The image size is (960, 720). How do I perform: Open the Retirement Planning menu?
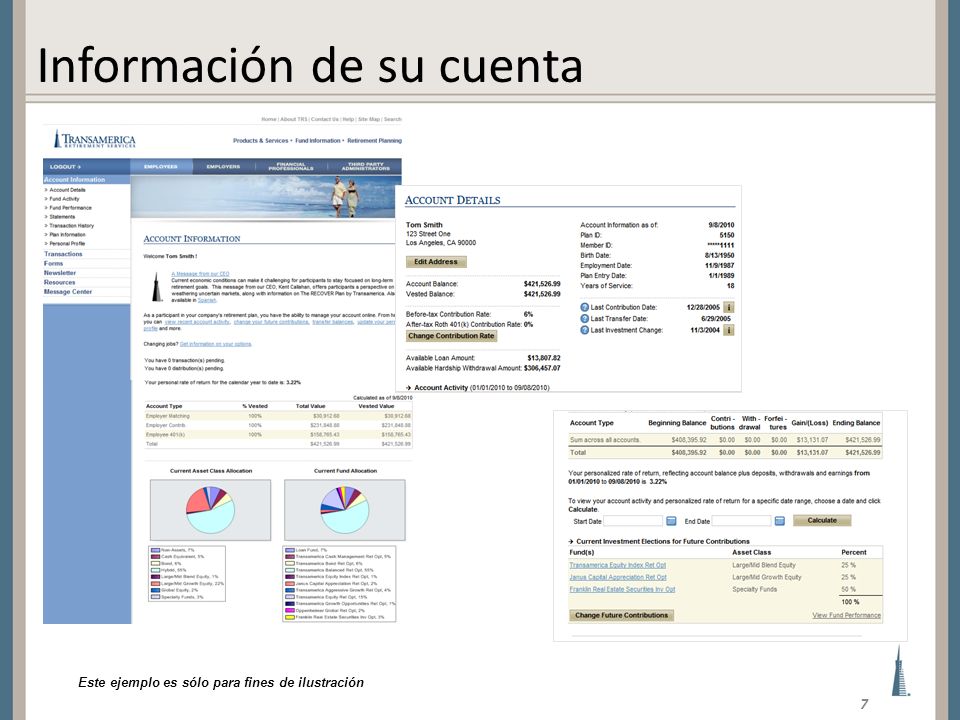point(375,141)
